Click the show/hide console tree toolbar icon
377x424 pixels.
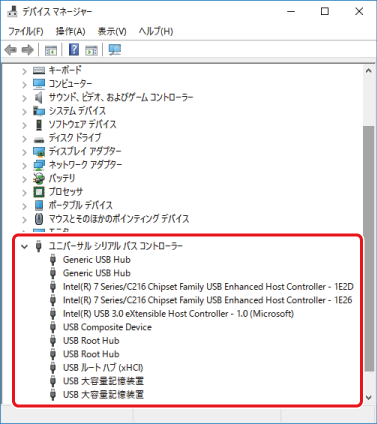(x=51, y=50)
